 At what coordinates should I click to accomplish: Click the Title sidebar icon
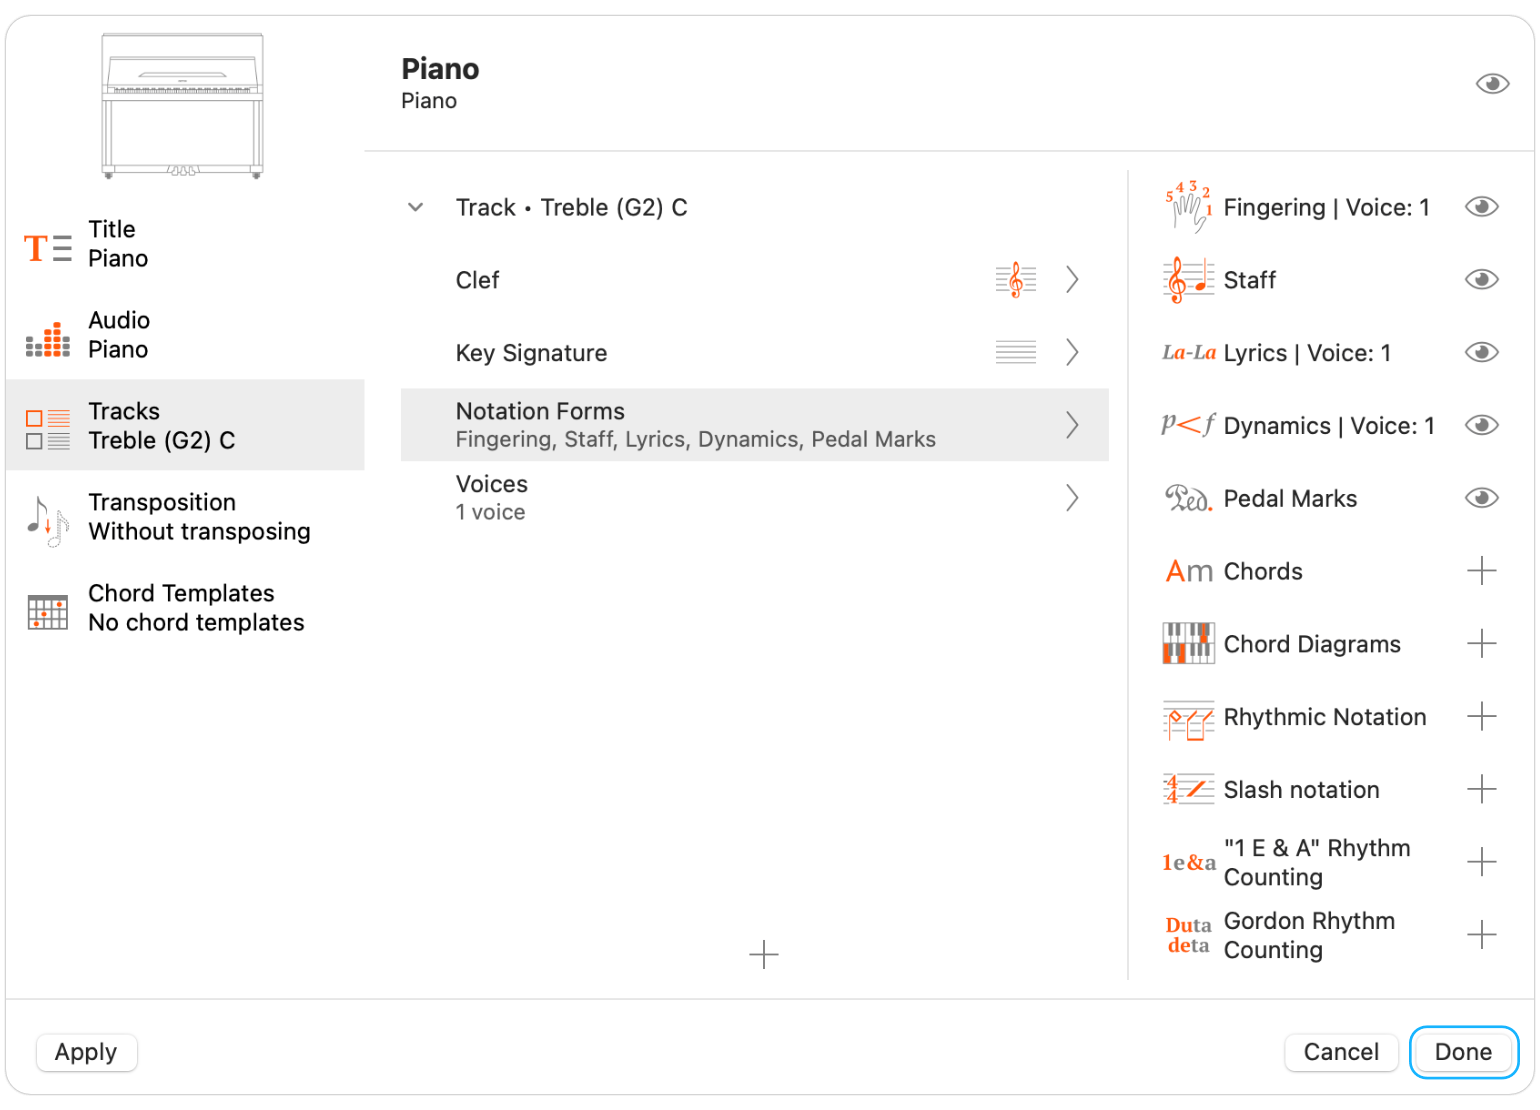48,247
